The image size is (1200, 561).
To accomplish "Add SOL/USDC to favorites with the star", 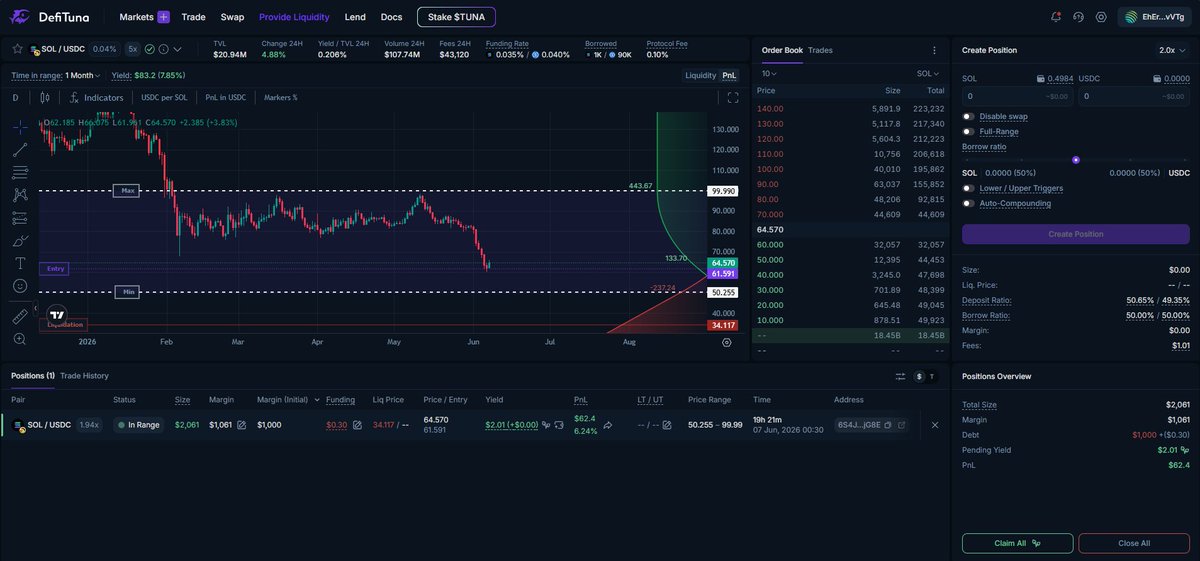I will point(17,49).
